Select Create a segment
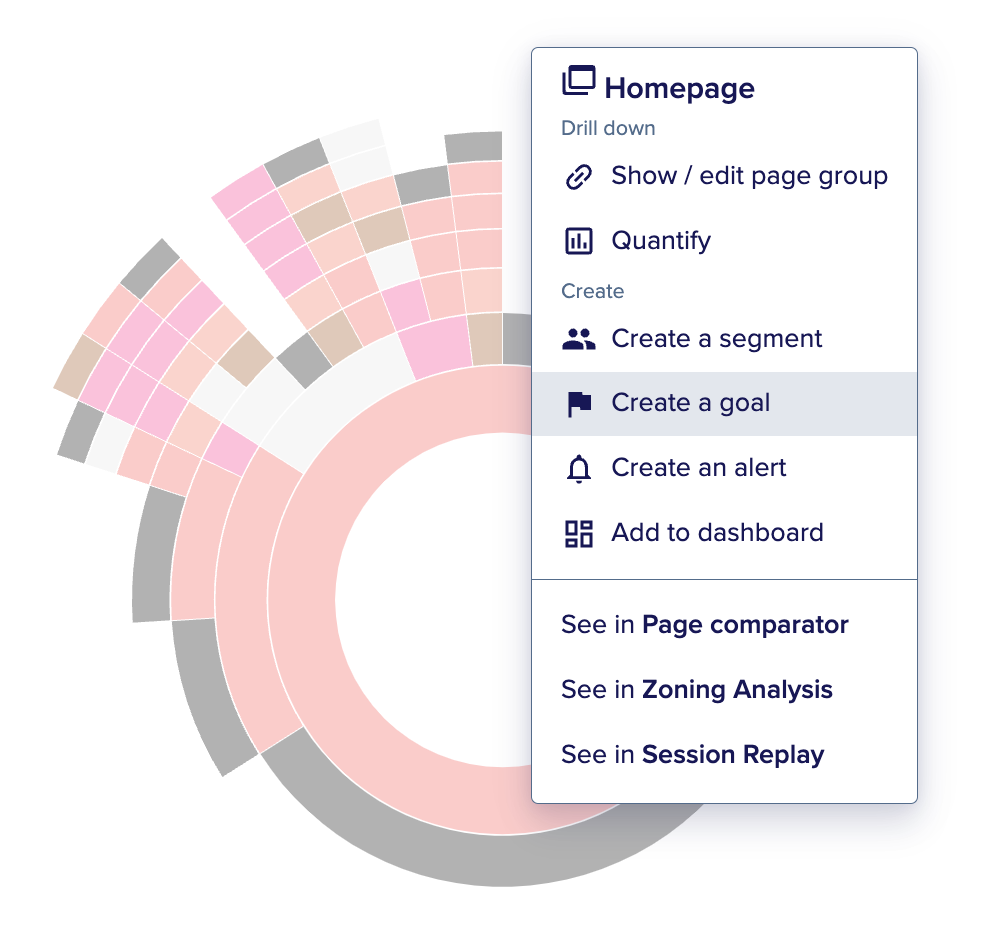This screenshot has height=930, width=986. [716, 339]
